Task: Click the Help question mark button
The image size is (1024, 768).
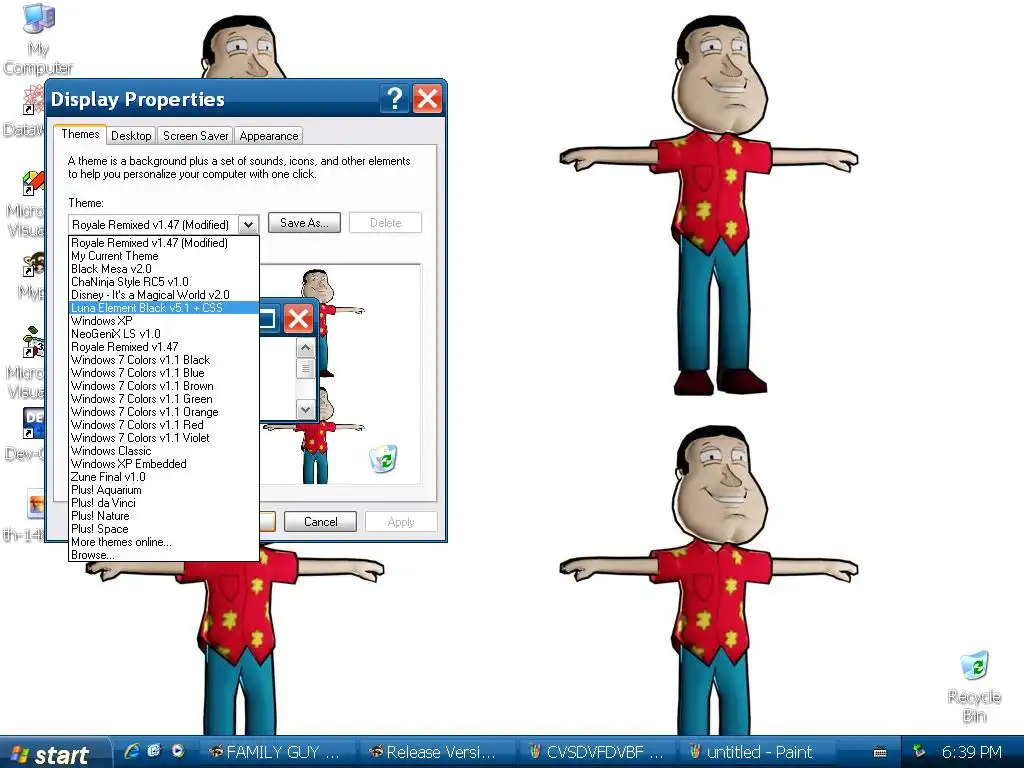Action: pyautogui.click(x=394, y=99)
